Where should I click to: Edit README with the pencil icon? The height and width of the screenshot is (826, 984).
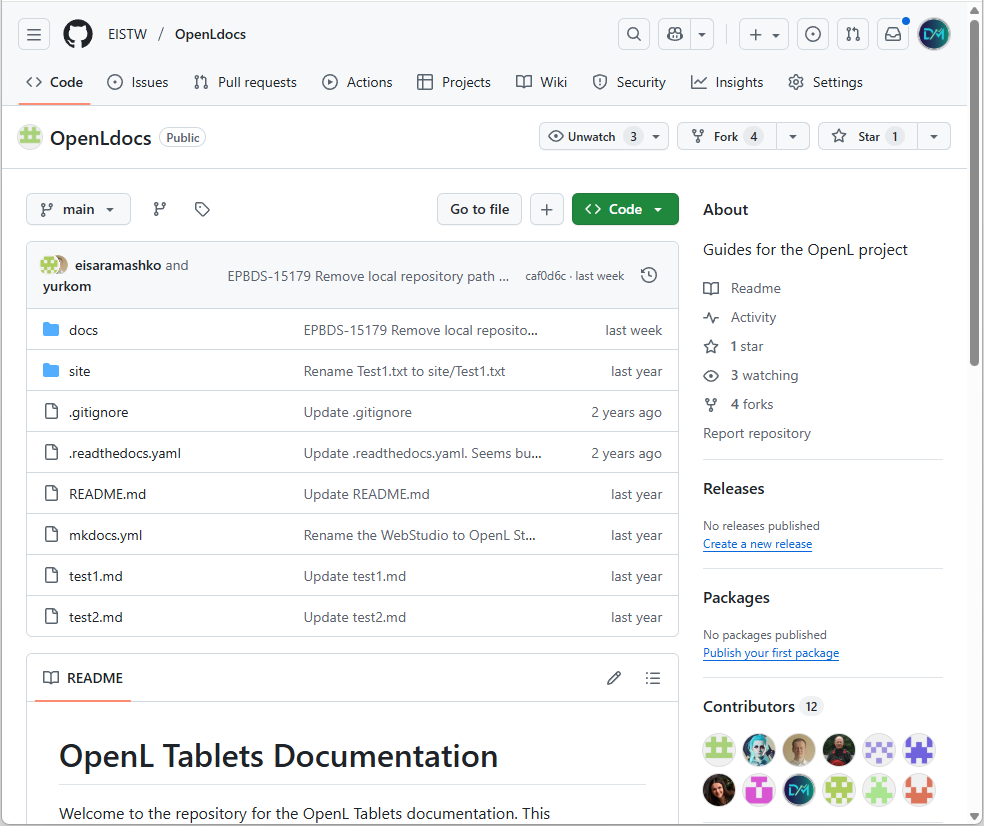click(614, 678)
